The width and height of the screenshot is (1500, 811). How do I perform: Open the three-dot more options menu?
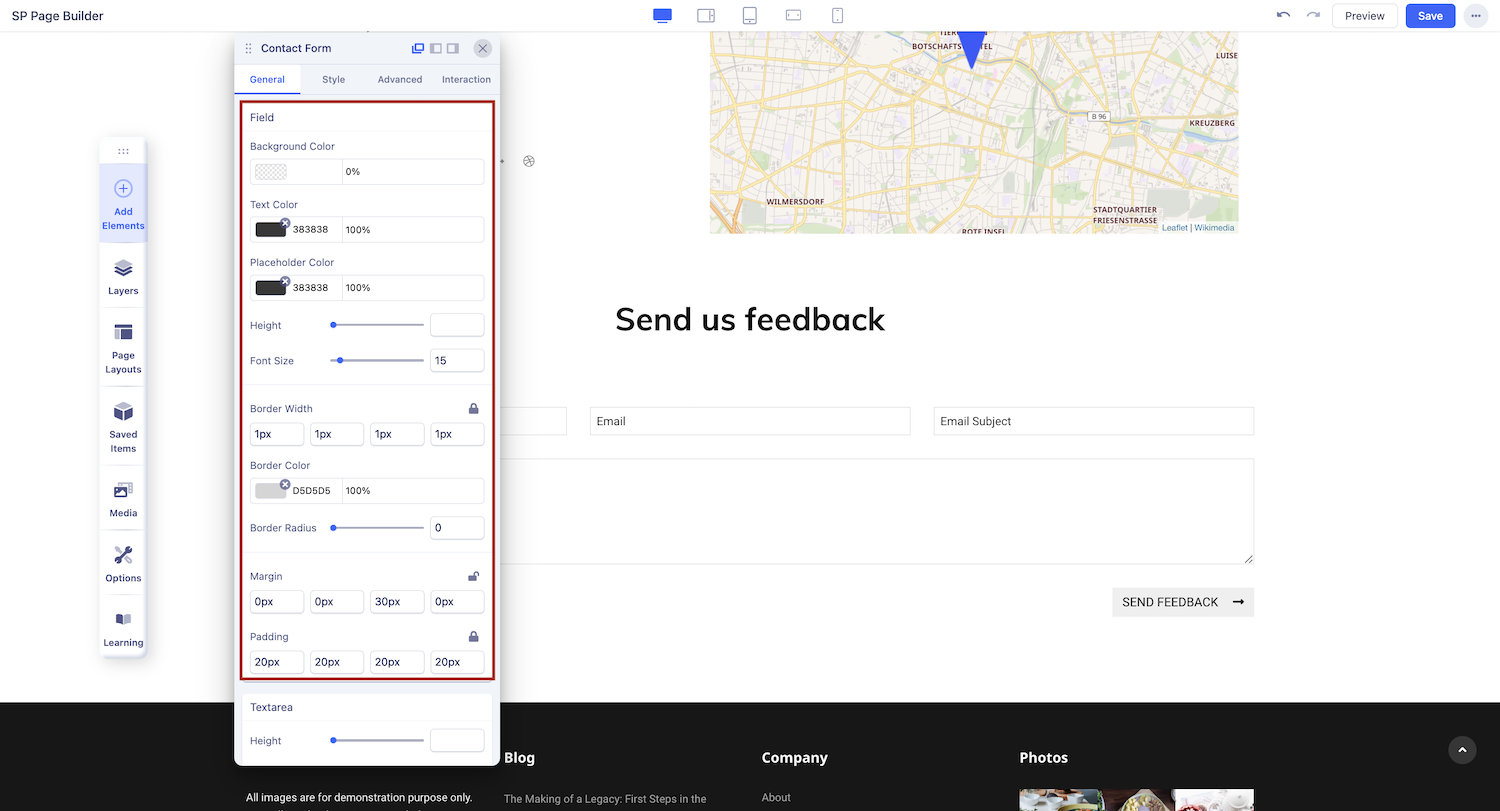coord(1475,16)
